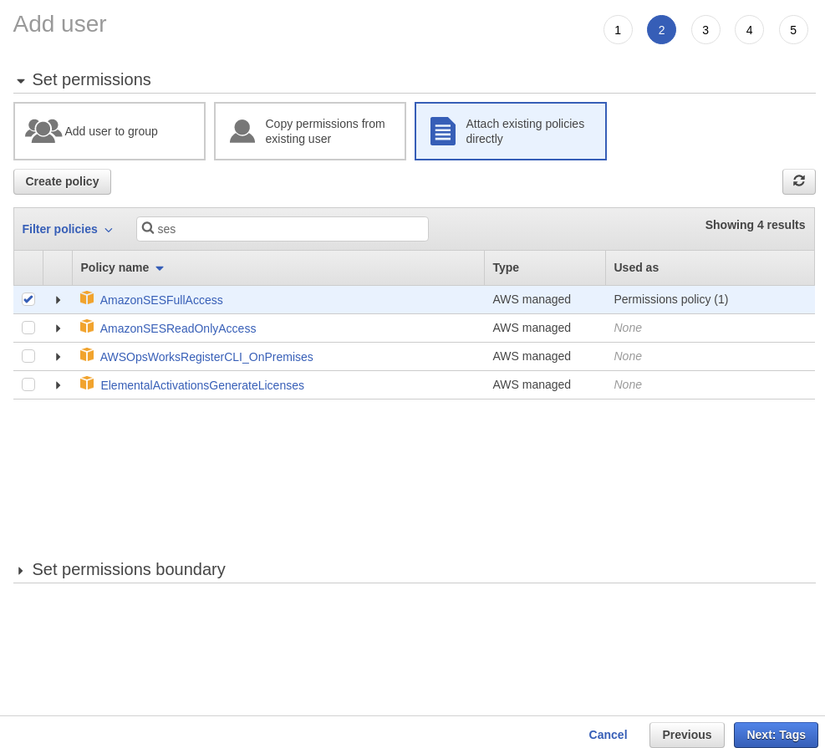Viewport: 825px width, 748px height.
Task: Focus the policy search field containing 'ses'
Action: click(x=290, y=229)
